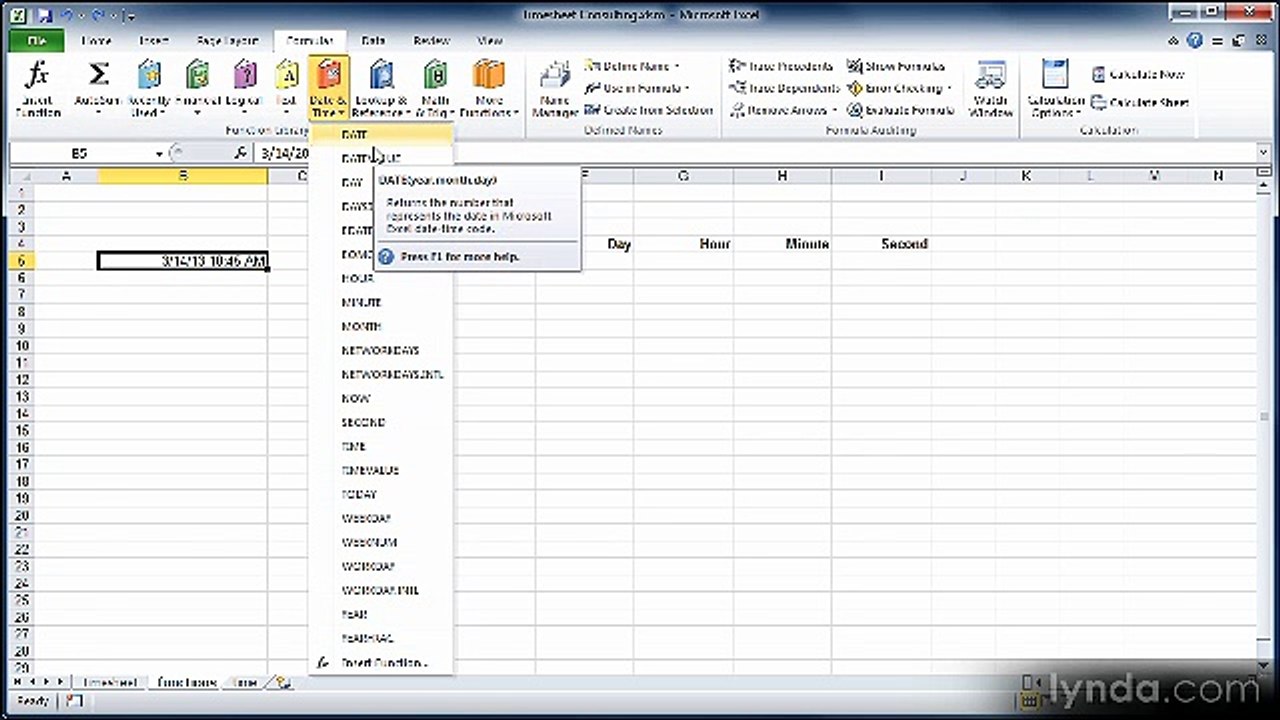Click the Minute header cell
Screen dimensions: 1280x720
point(782,244)
